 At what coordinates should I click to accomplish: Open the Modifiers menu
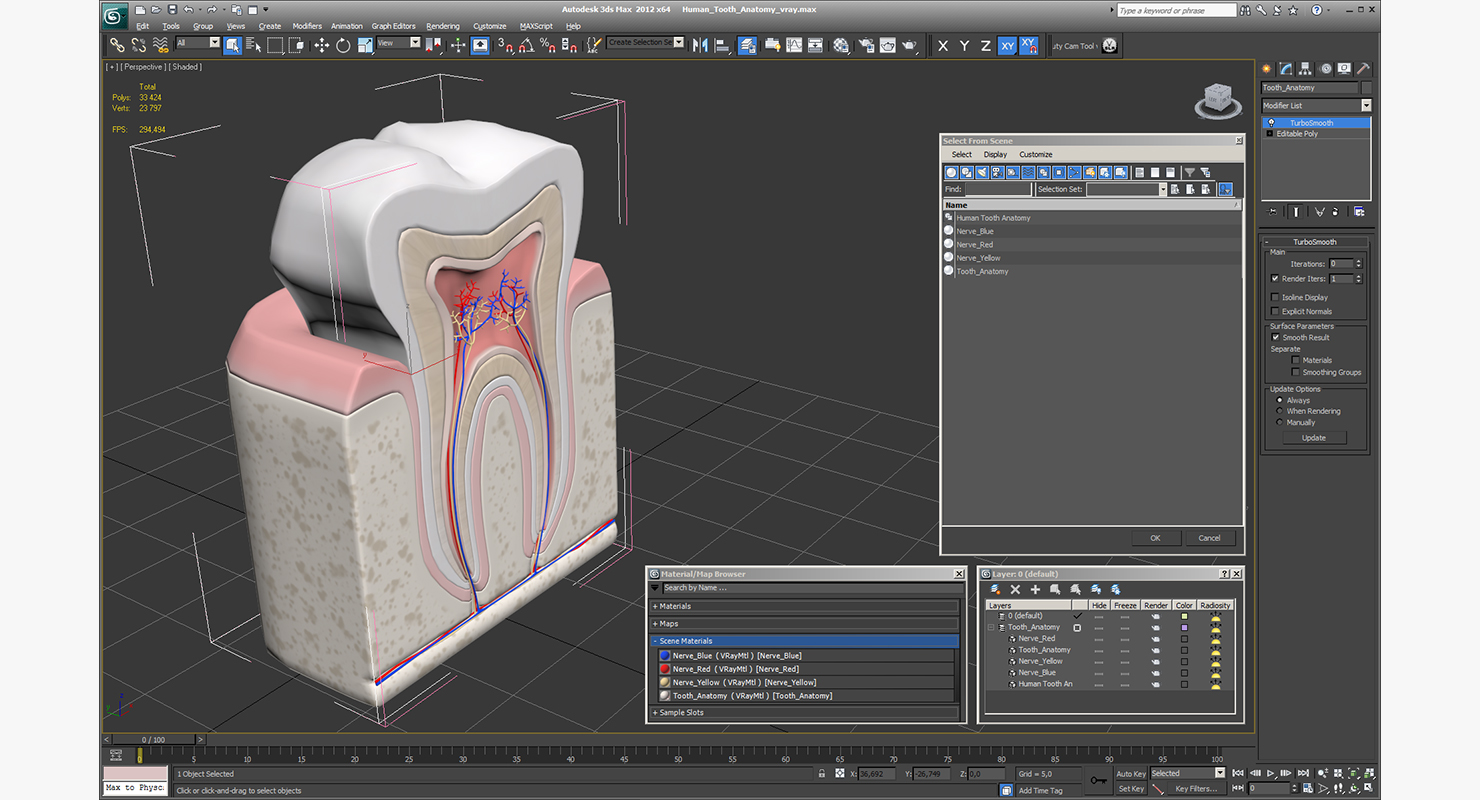(x=307, y=26)
